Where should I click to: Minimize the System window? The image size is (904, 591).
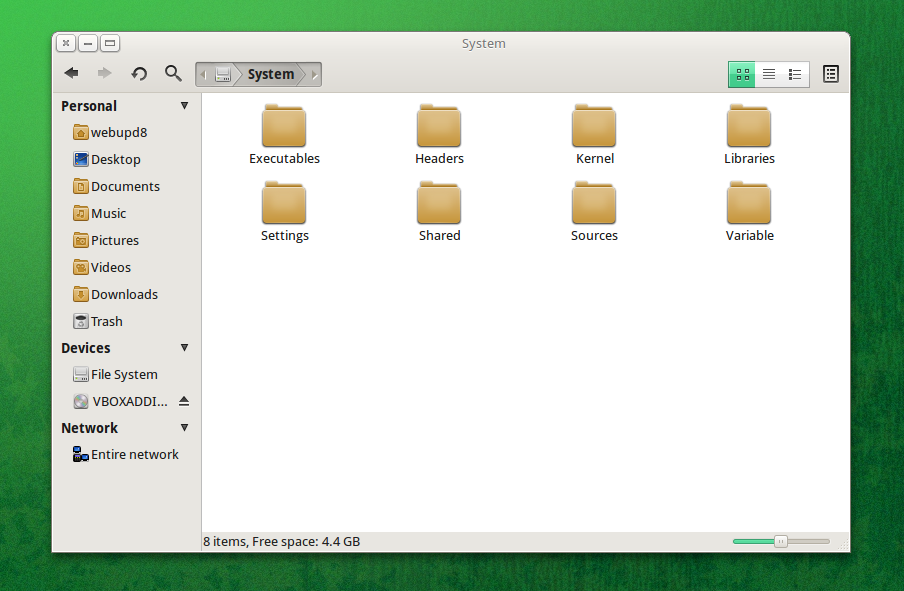point(88,43)
